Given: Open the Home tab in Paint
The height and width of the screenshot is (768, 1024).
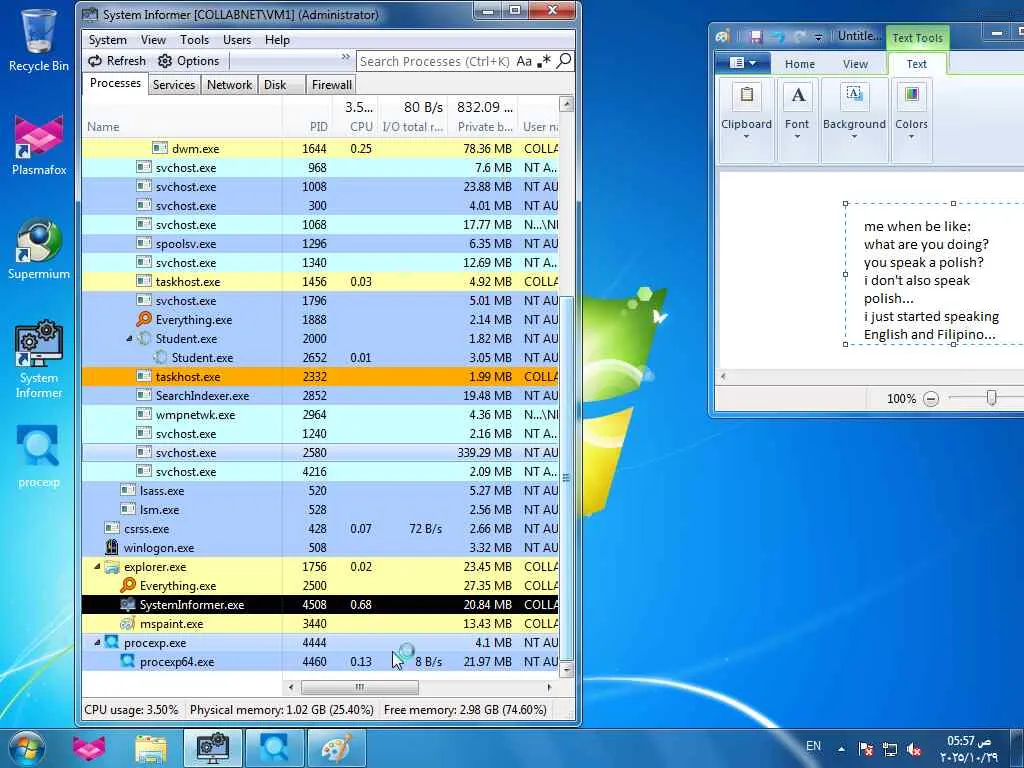Looking at the screenshot, I should [x=800, y=64].
